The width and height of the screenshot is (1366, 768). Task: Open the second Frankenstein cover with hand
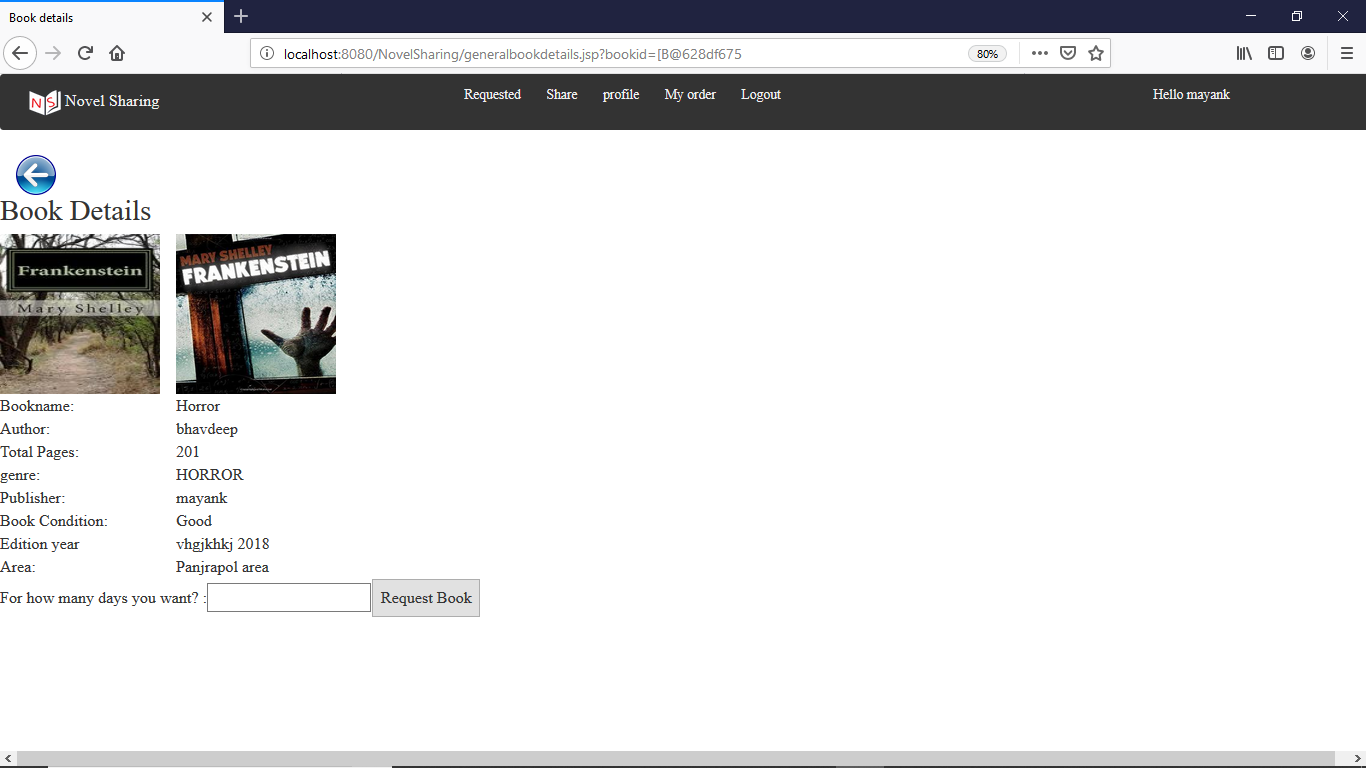pyautogui.click(x=256, y=314)
